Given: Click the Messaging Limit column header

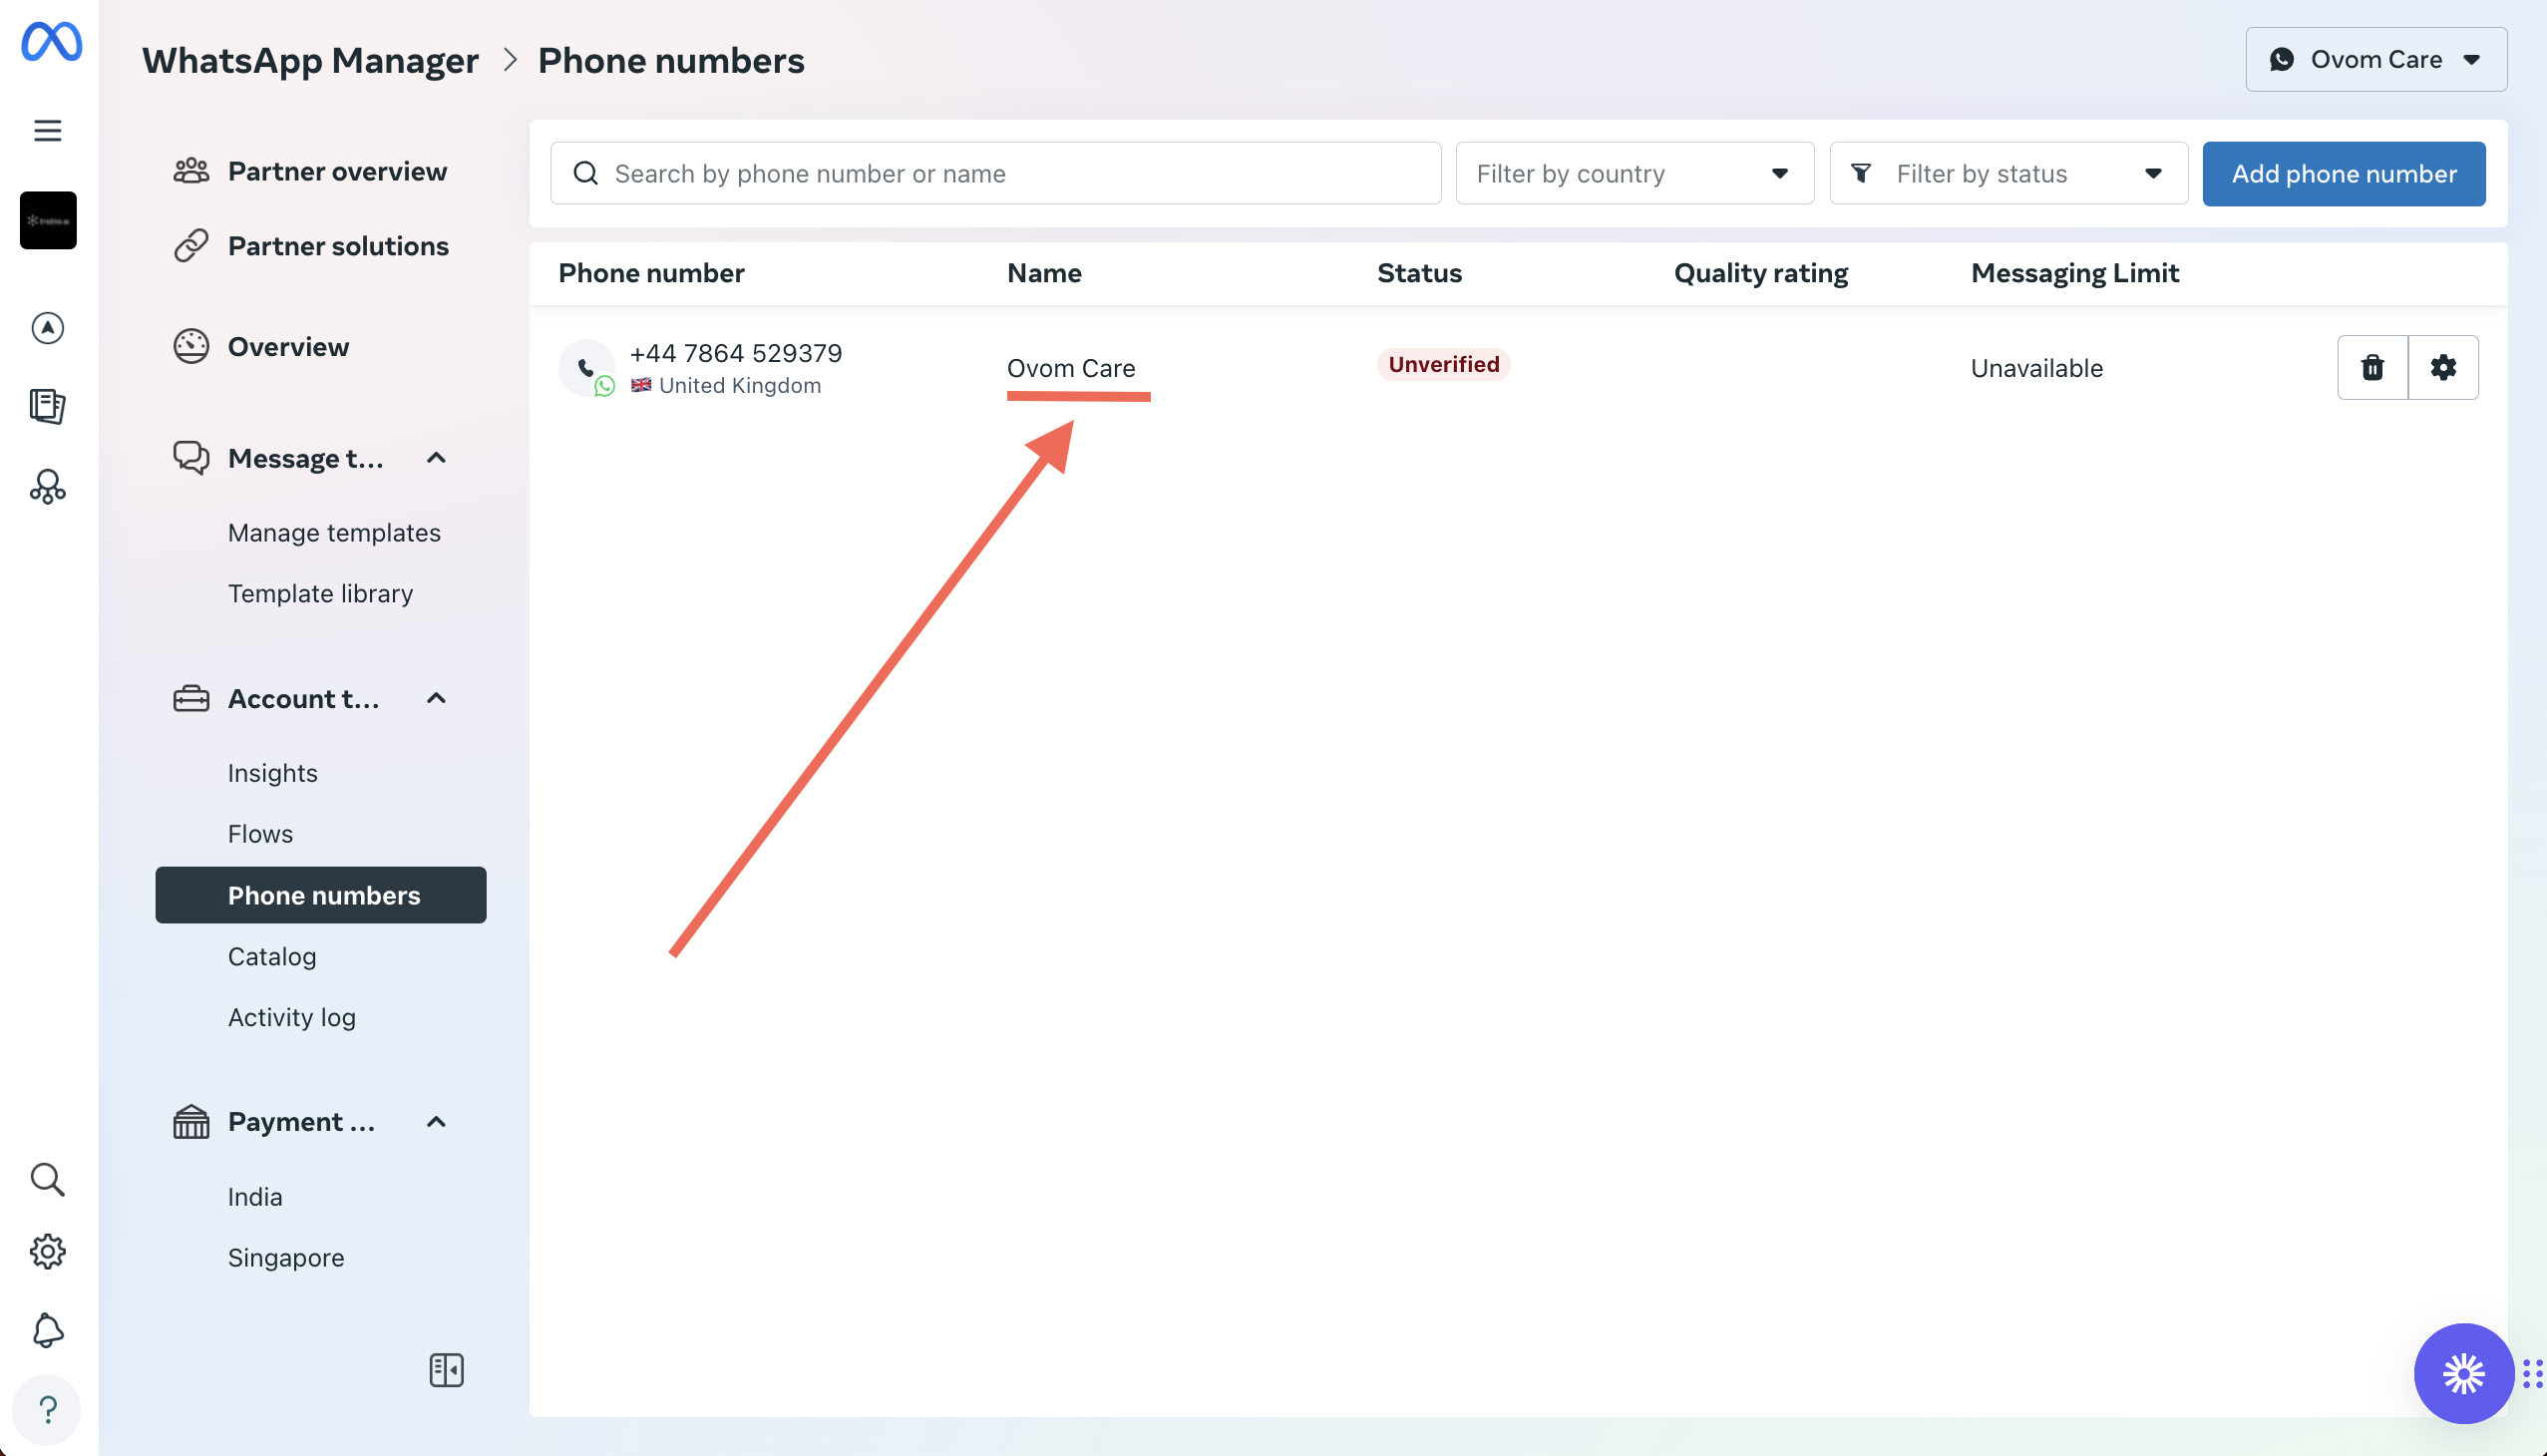Looking at the screenshot, I should (x=2074, y=273).
